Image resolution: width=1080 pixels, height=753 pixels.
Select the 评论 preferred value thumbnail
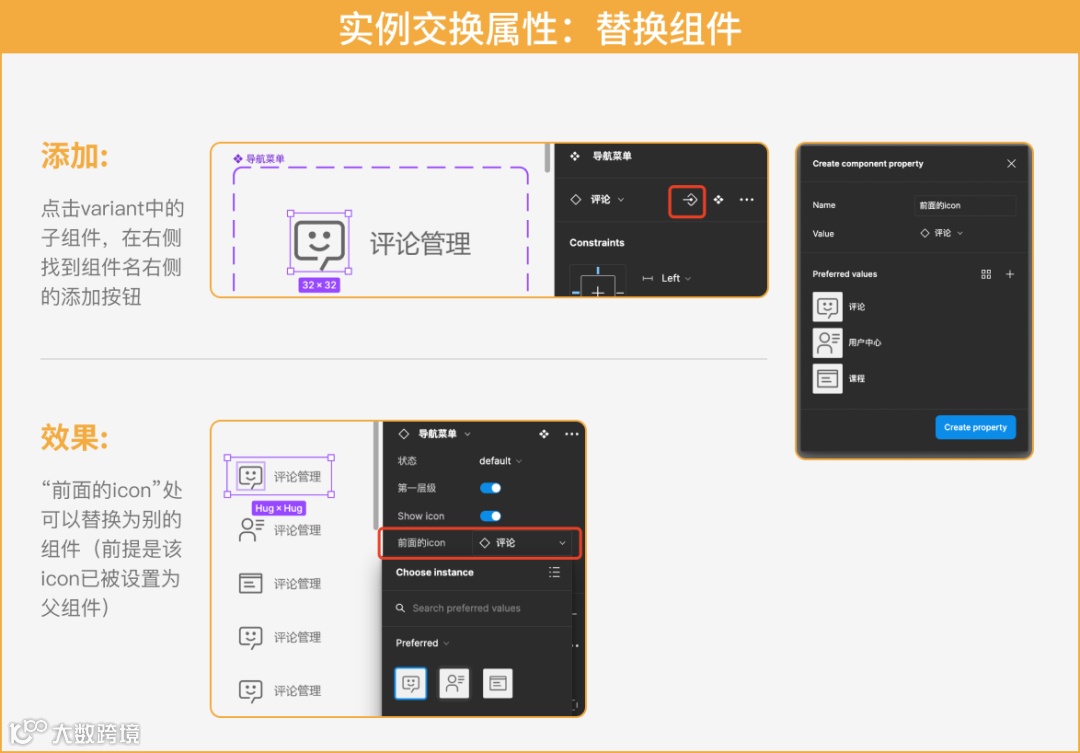[827, 307]
